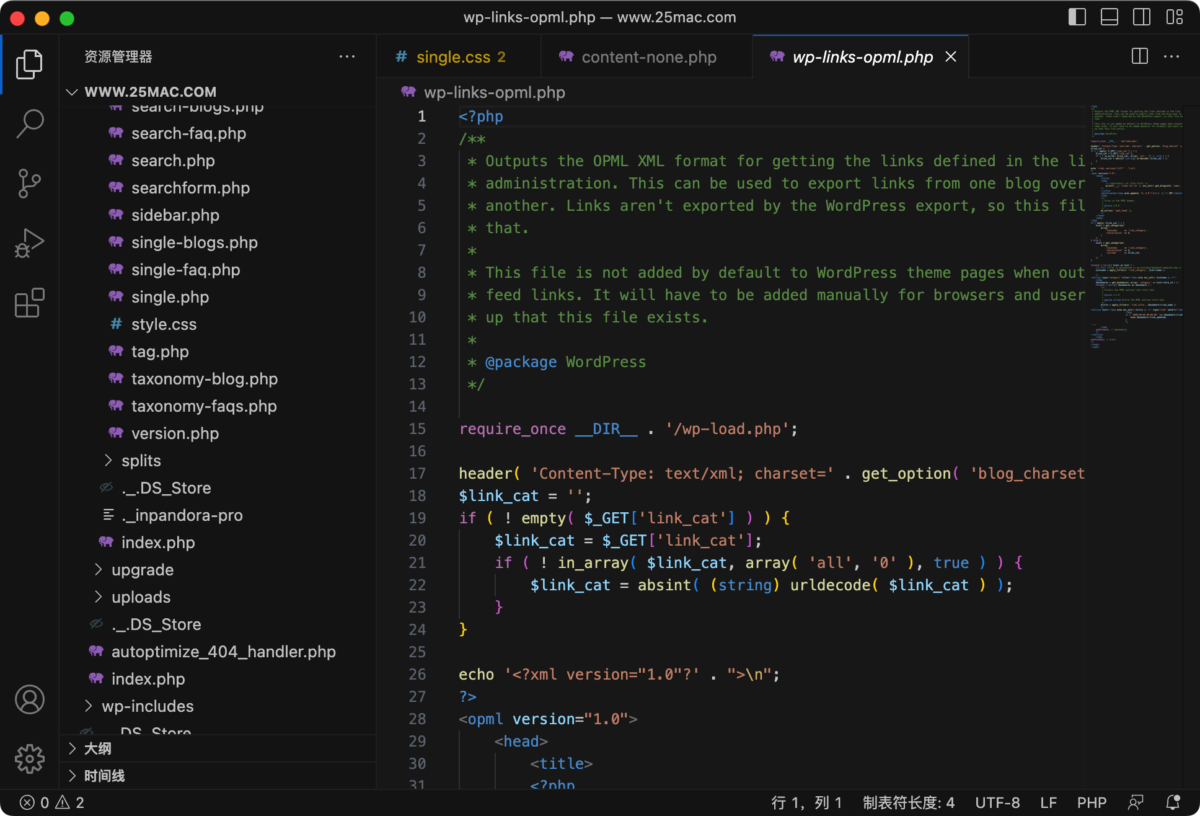Open the Explorer view in activity bar

pos(29,65)
